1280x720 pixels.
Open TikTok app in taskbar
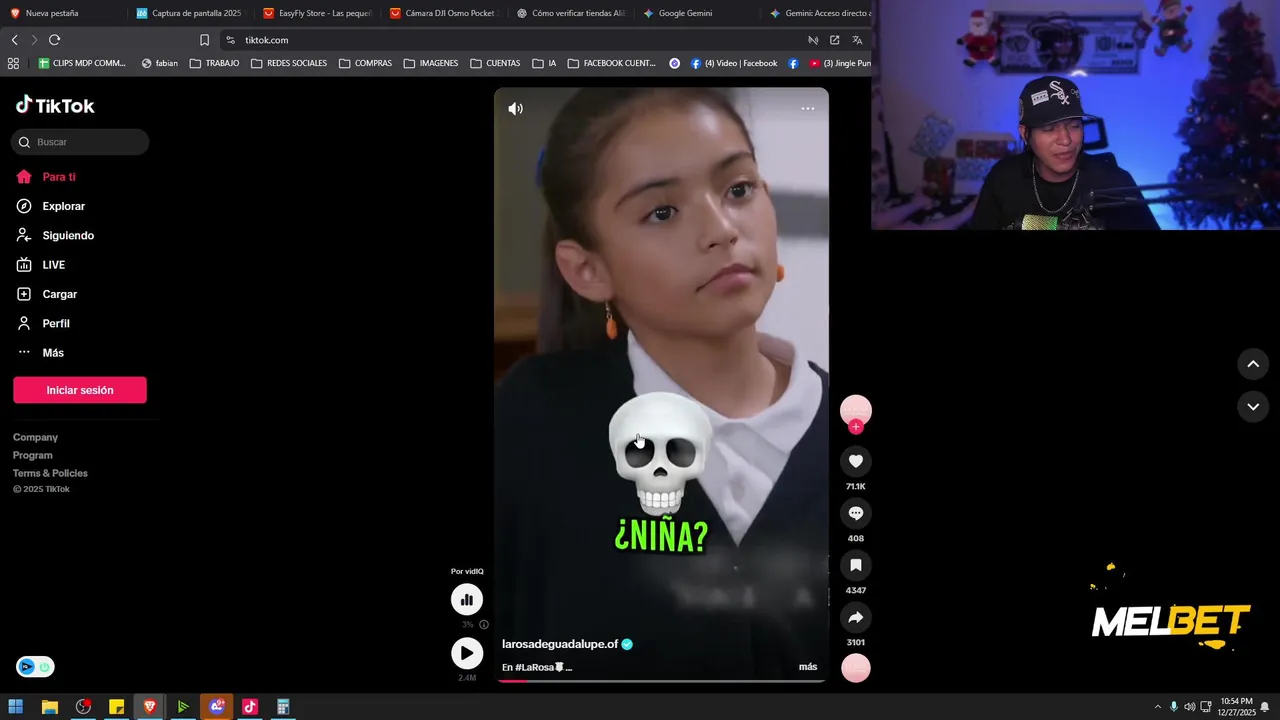click(250, 707)
